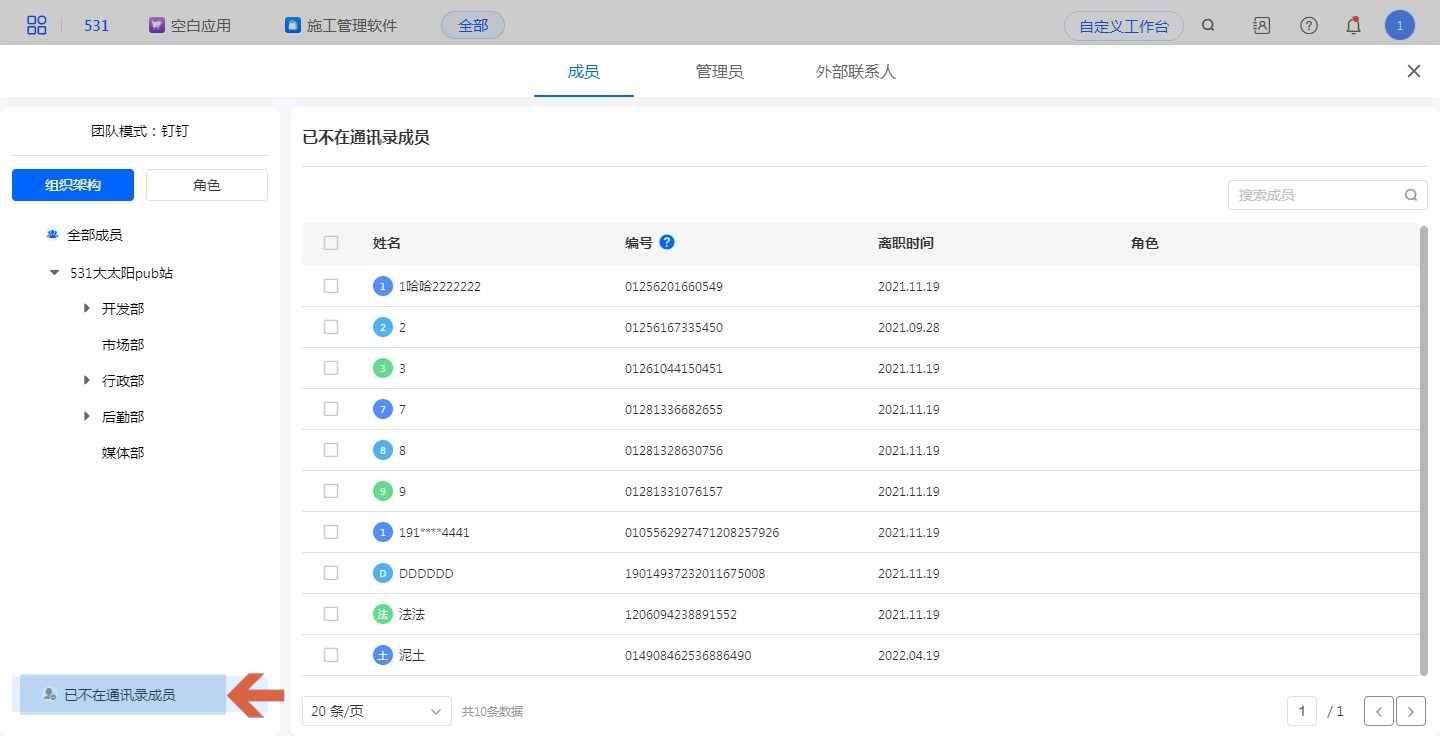Image resolution: width=1440 pixels, height=736 pixels.
Task: Click the 自定义工作台 button
Action: [x=1123, y=26]
